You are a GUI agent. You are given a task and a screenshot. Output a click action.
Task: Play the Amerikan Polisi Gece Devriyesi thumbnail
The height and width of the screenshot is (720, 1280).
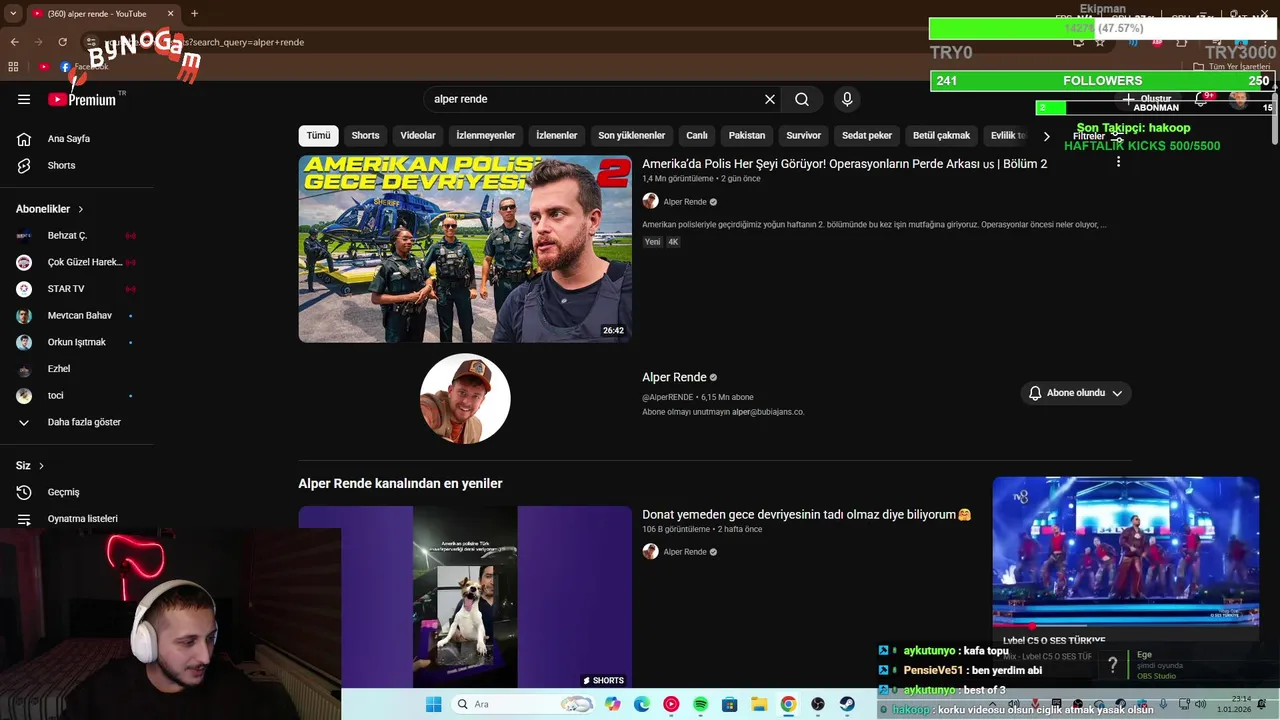coord(465,249)
